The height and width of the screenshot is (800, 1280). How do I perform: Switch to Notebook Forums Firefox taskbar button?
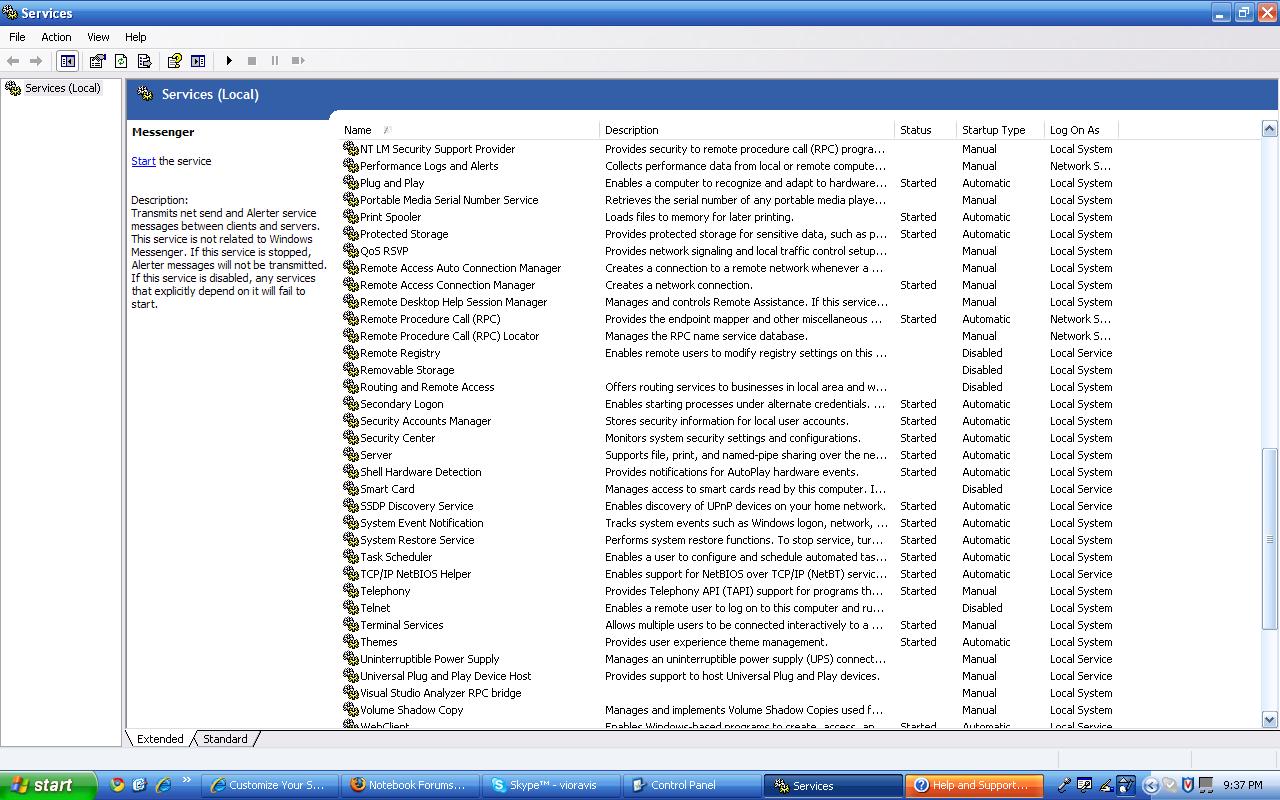coord(410,786)
